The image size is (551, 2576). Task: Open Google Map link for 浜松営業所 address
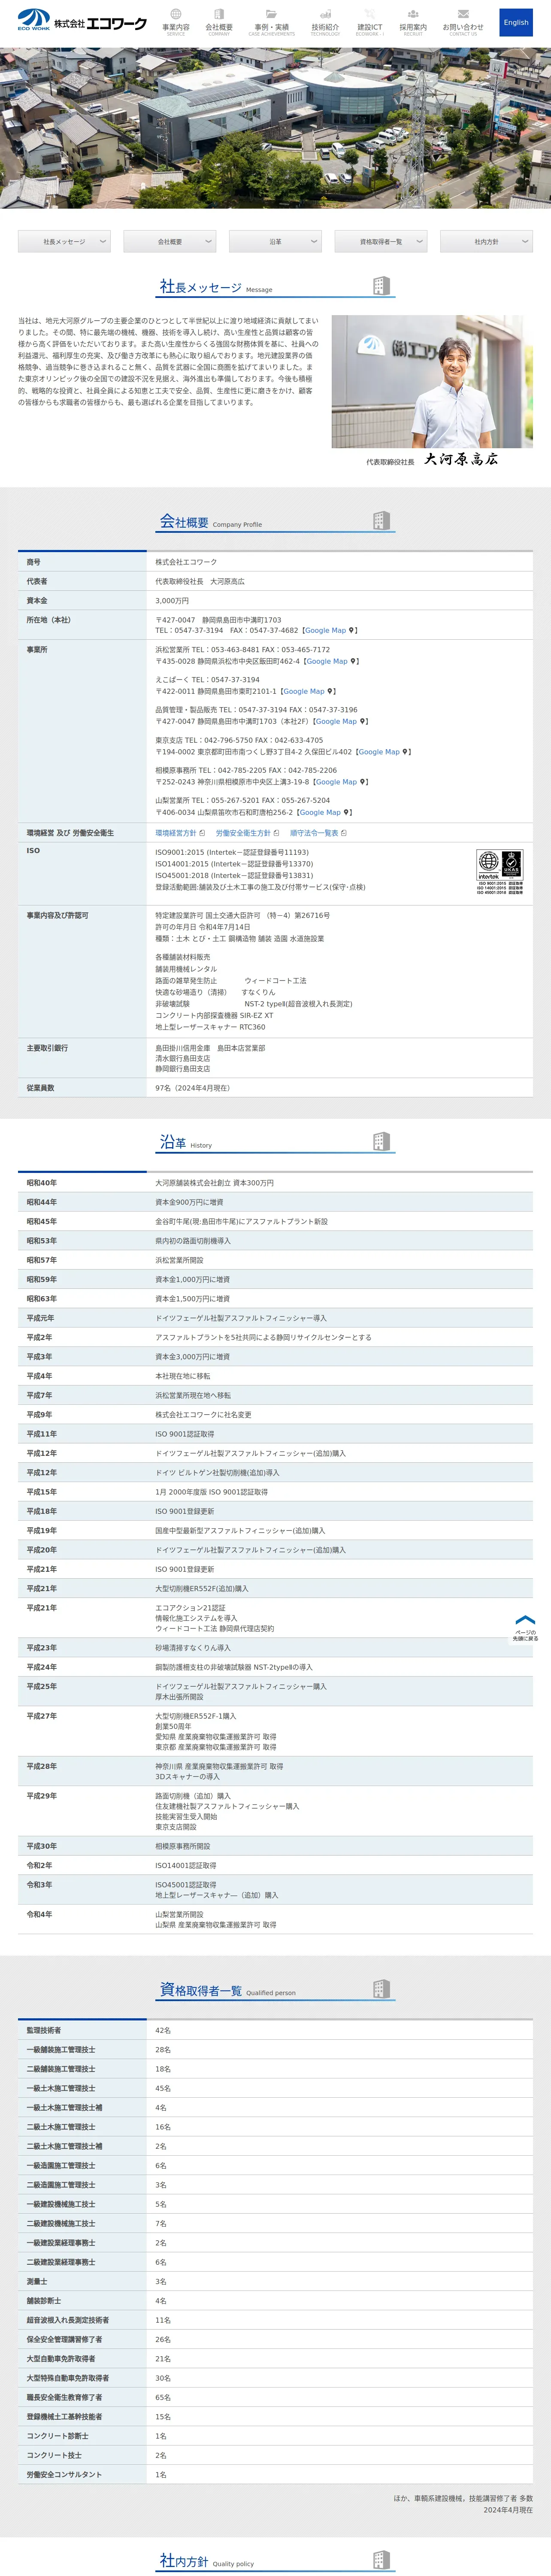point(327,661)
